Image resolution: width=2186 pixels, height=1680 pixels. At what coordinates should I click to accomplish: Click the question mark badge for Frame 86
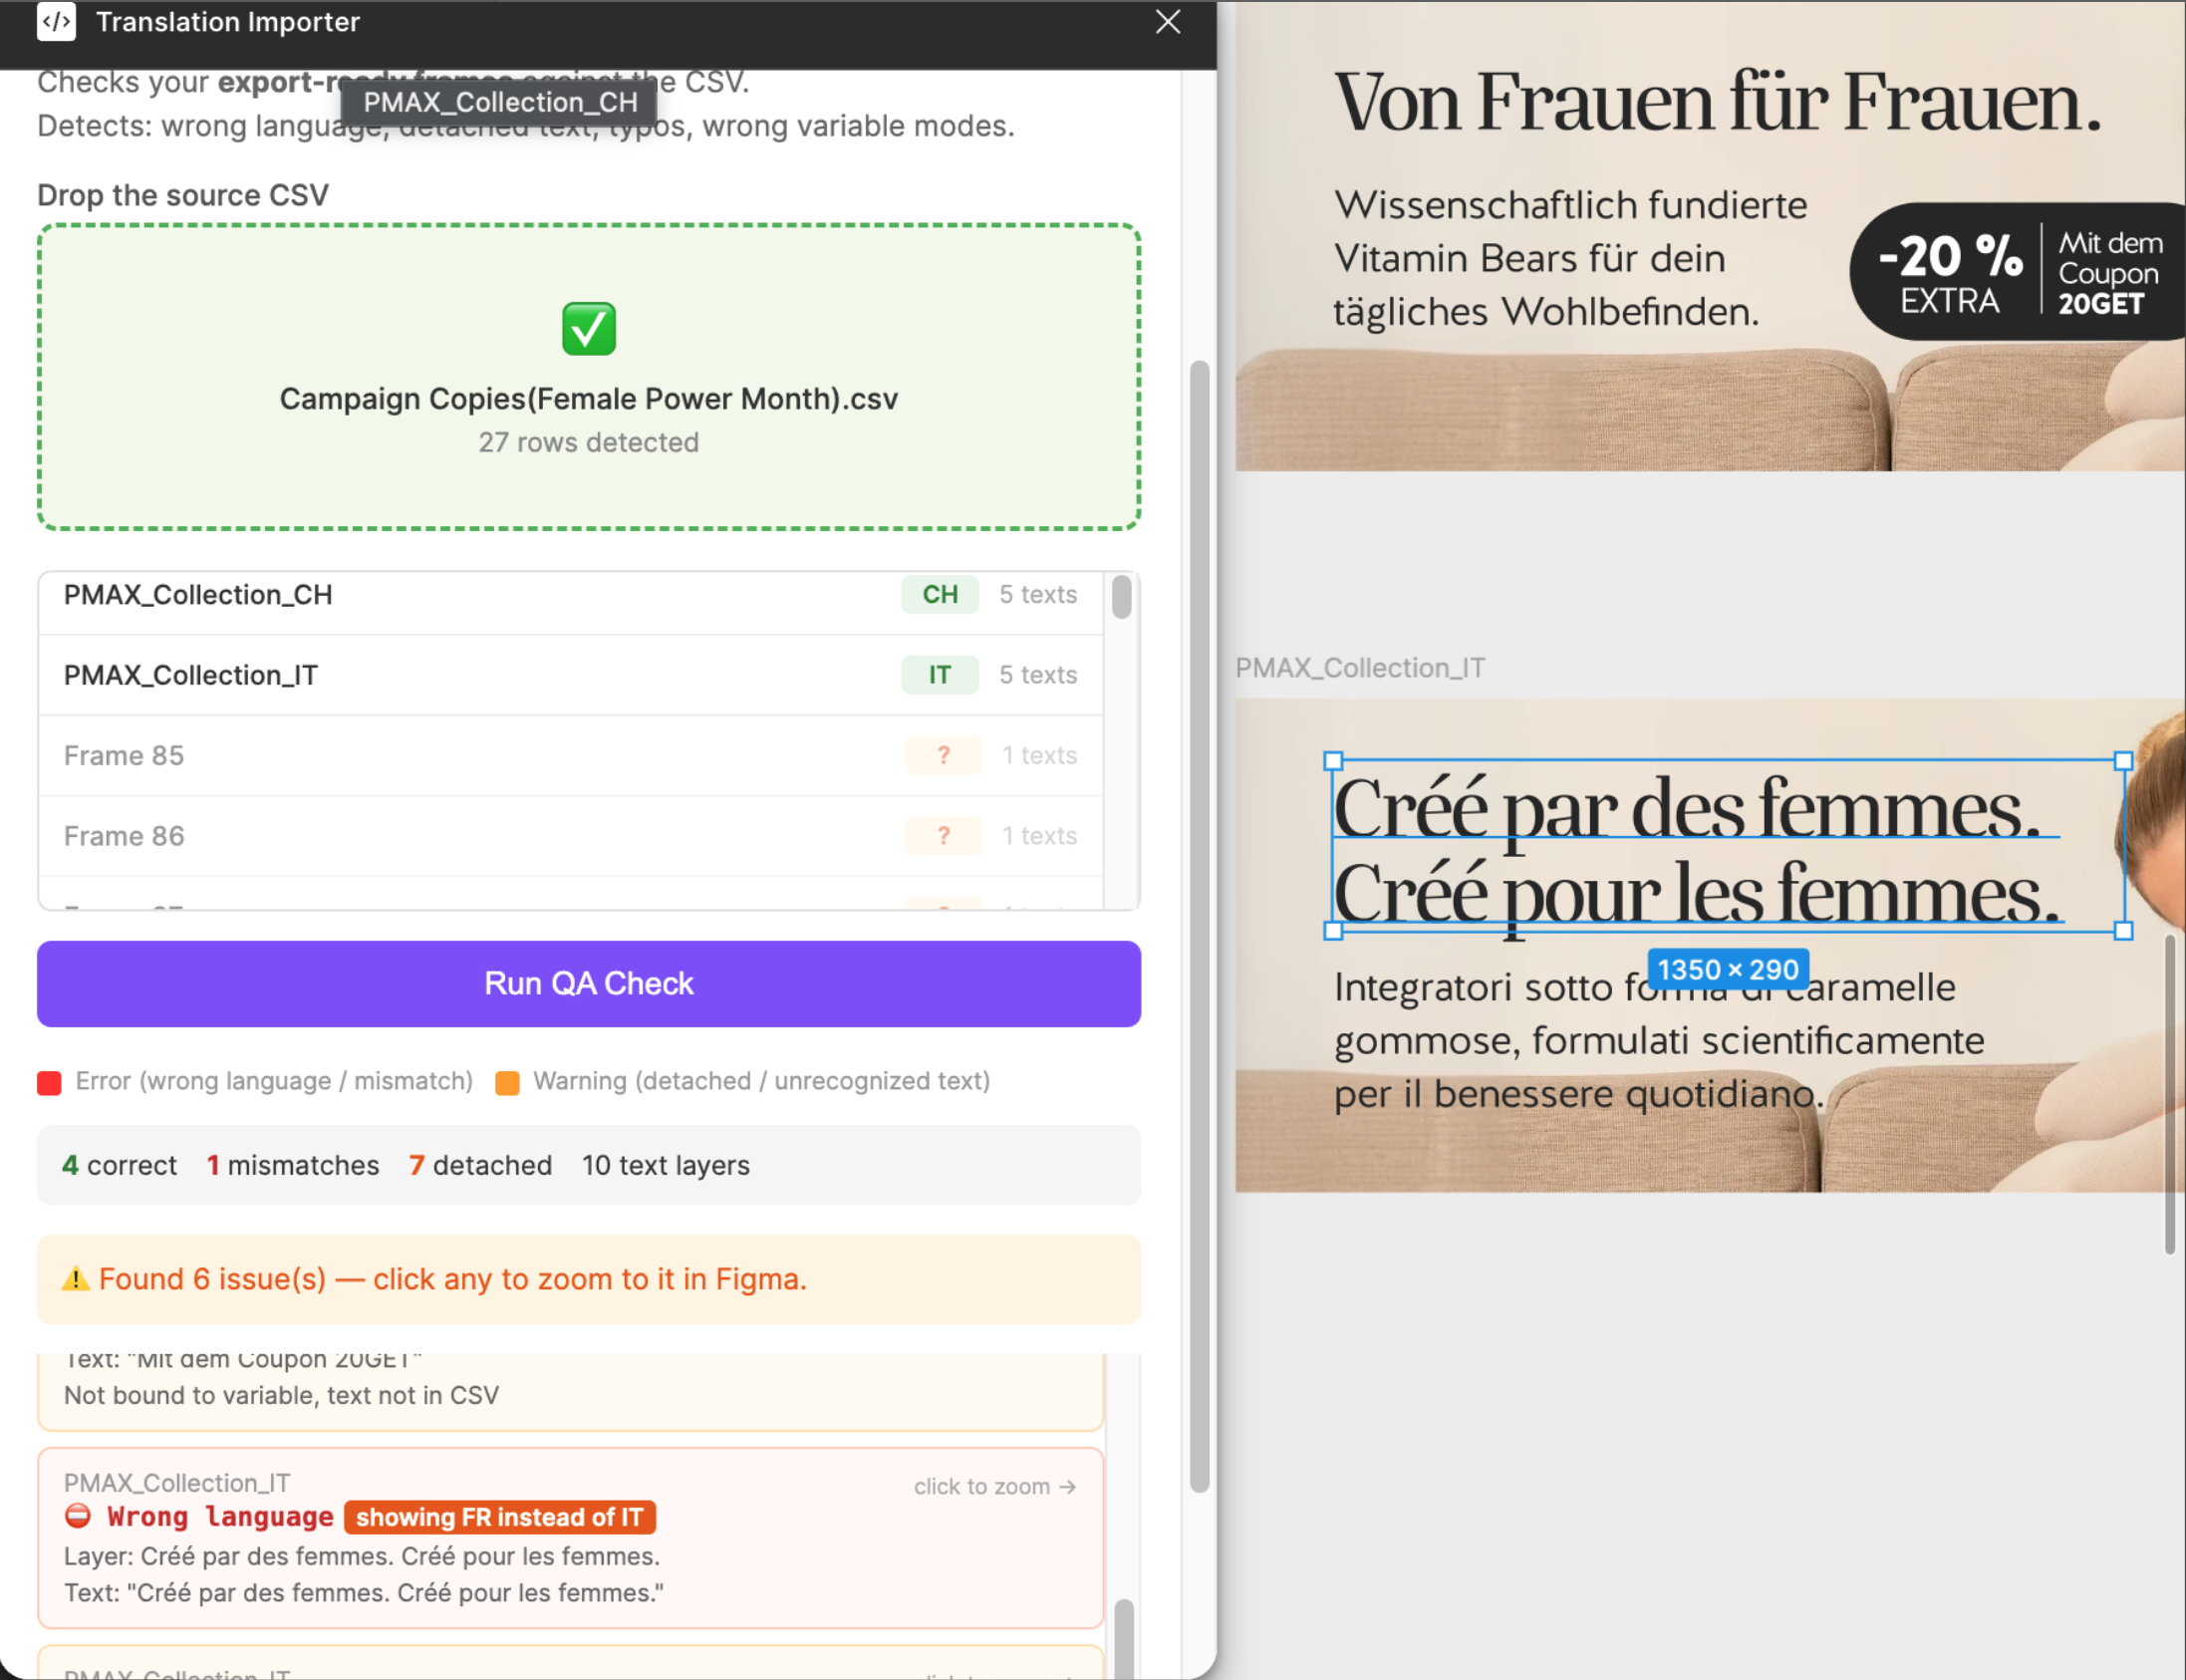(x=943, y=836)
